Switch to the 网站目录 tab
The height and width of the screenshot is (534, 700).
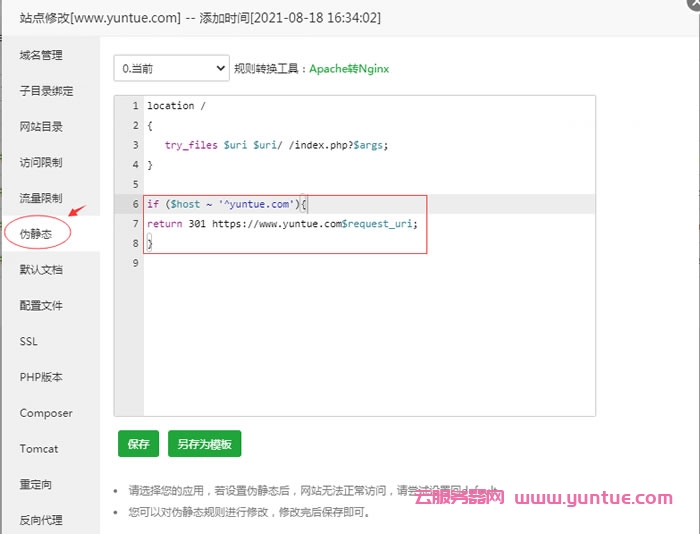[x=41, y=127]
